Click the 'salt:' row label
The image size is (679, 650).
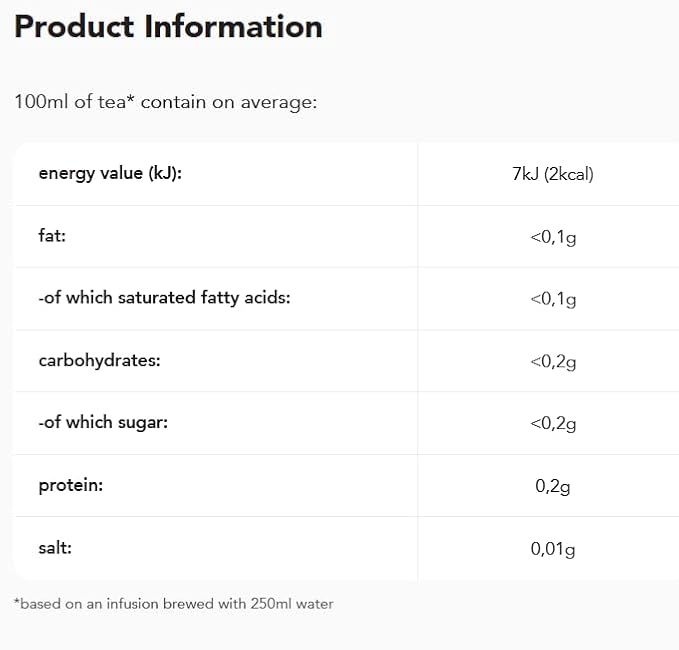tap(55, 548)
